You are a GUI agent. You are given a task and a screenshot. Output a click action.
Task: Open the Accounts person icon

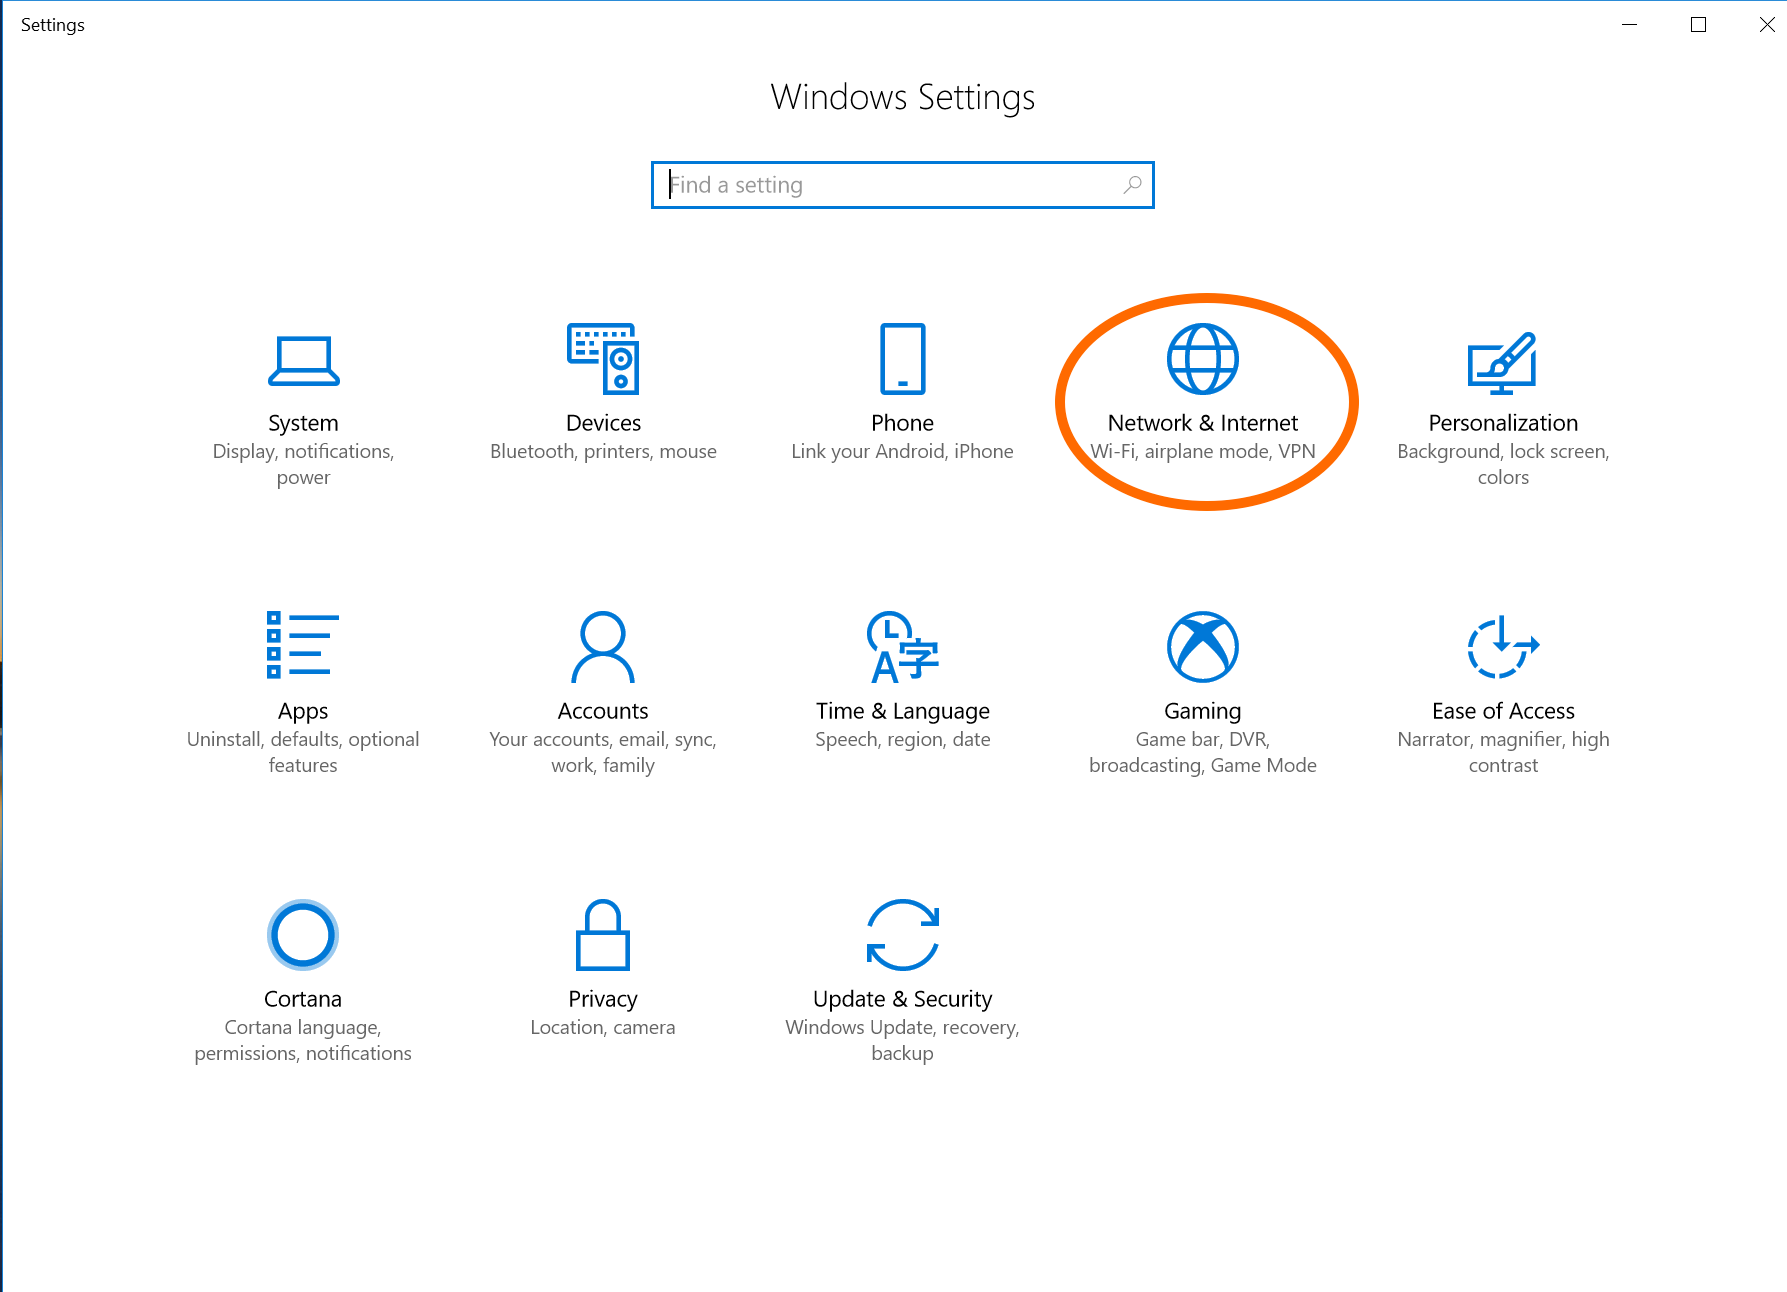(603, 647)
